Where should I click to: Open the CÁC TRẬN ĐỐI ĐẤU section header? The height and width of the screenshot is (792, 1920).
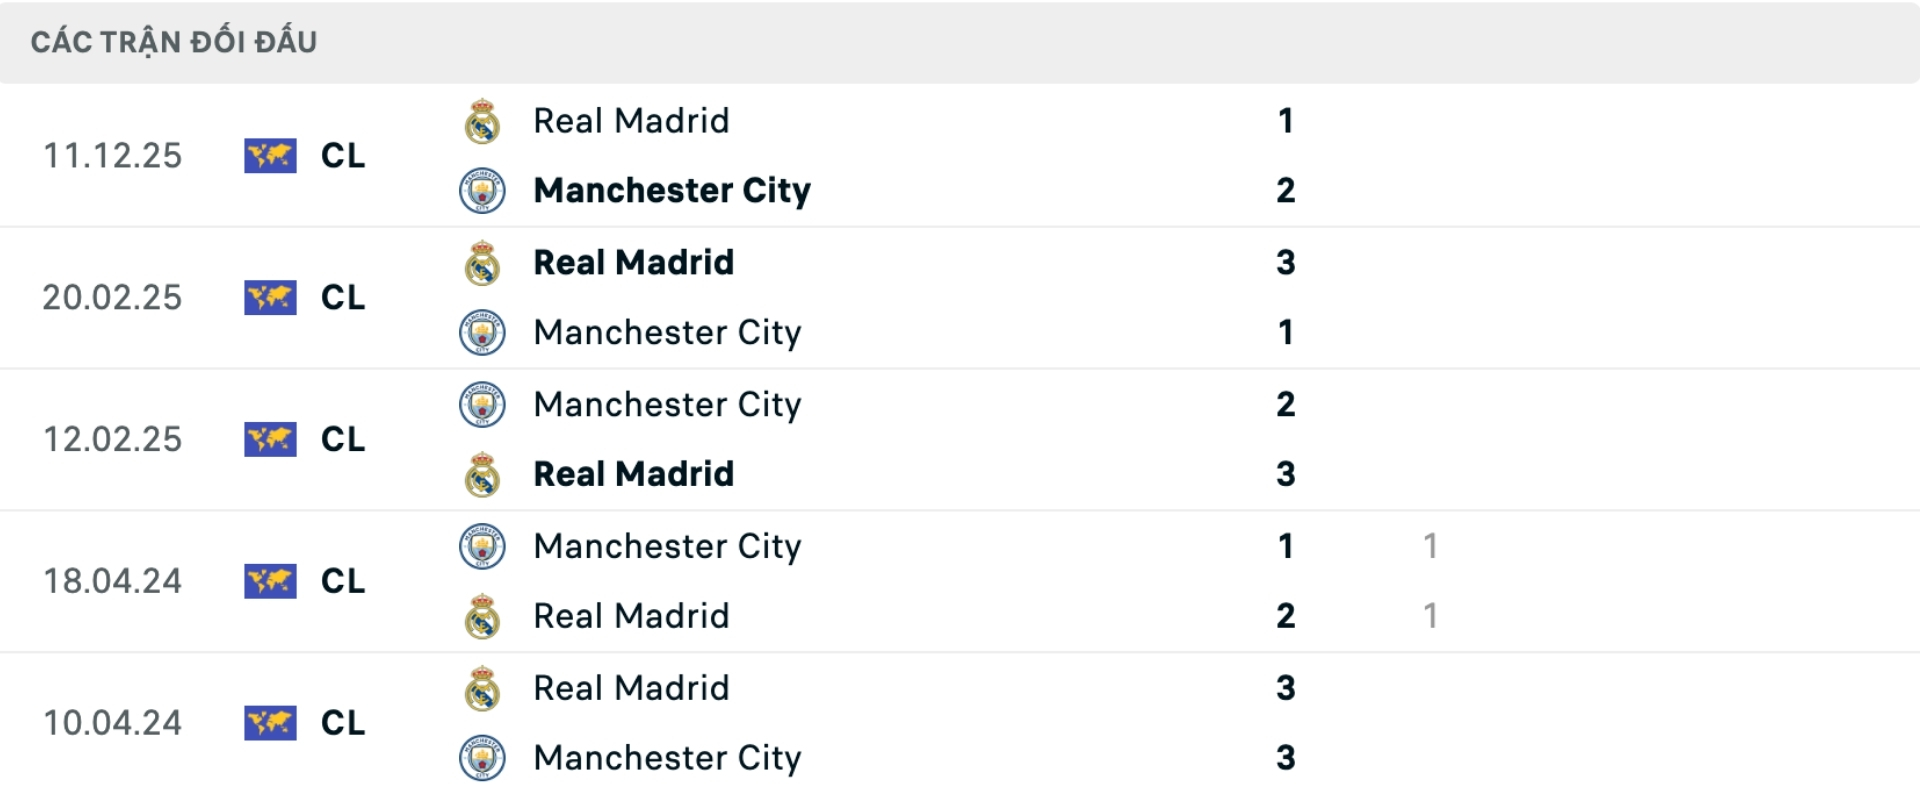pyautogui.click(x=174, y=41)
